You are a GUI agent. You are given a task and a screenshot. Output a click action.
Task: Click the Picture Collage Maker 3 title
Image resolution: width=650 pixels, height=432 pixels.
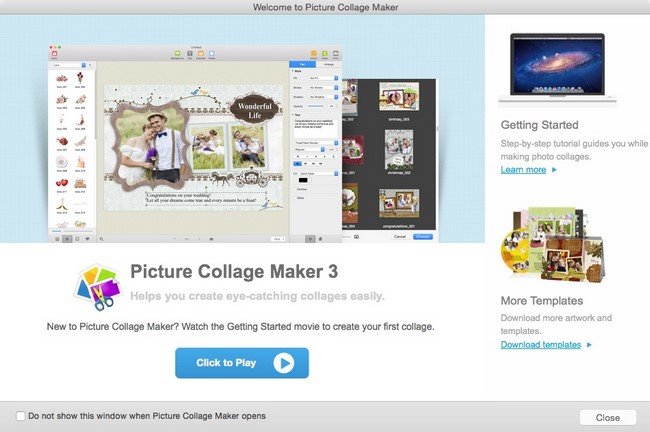(234, 272)
